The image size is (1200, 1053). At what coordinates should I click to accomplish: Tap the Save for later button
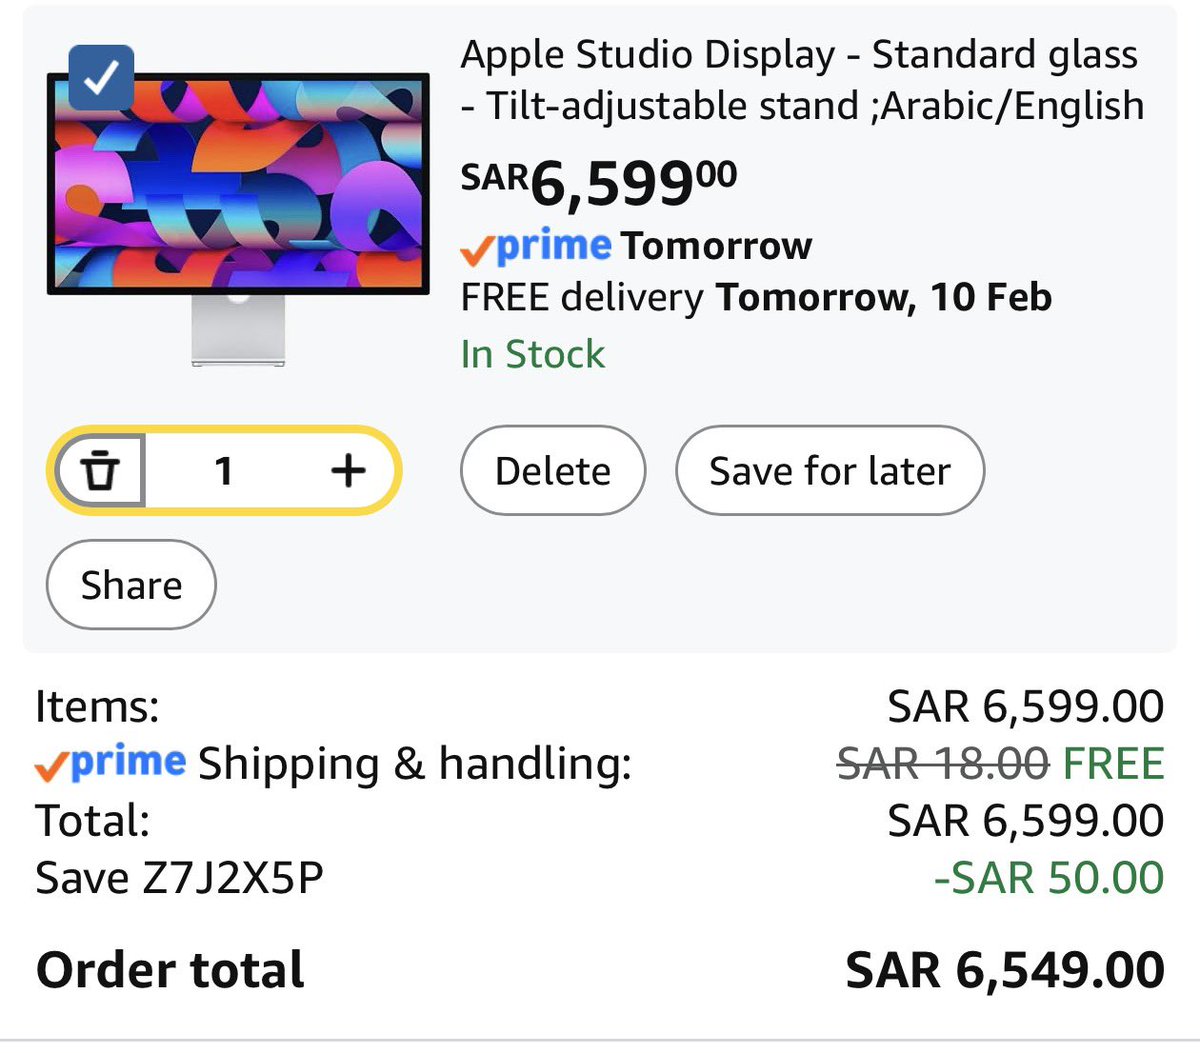click(x=829, y=471)
